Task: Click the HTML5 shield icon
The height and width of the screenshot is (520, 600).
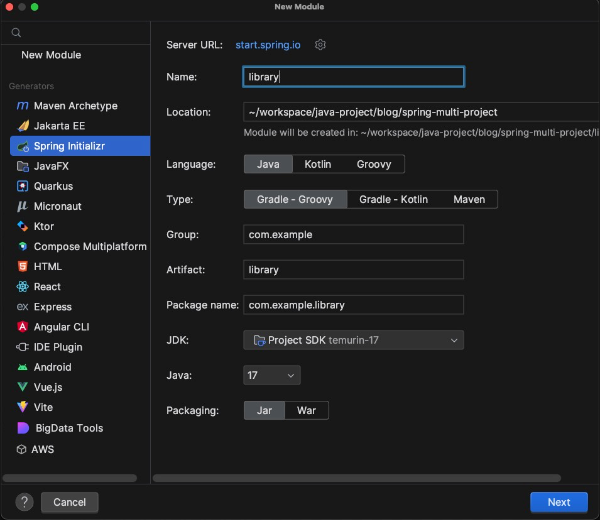Action: tap(23, 266)
